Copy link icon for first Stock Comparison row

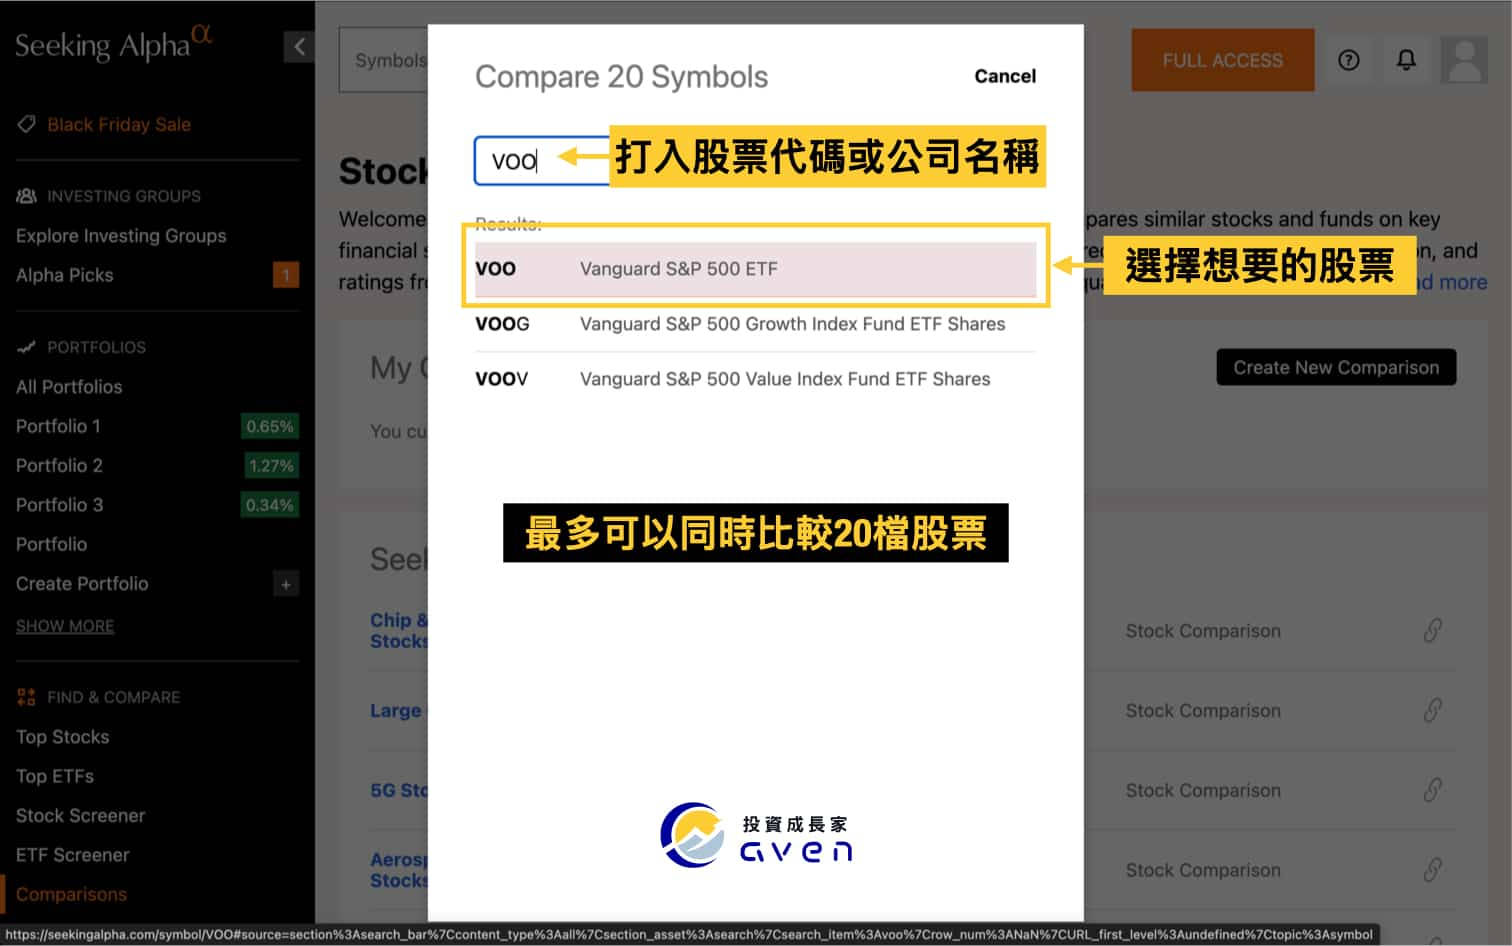(1432, 631)
